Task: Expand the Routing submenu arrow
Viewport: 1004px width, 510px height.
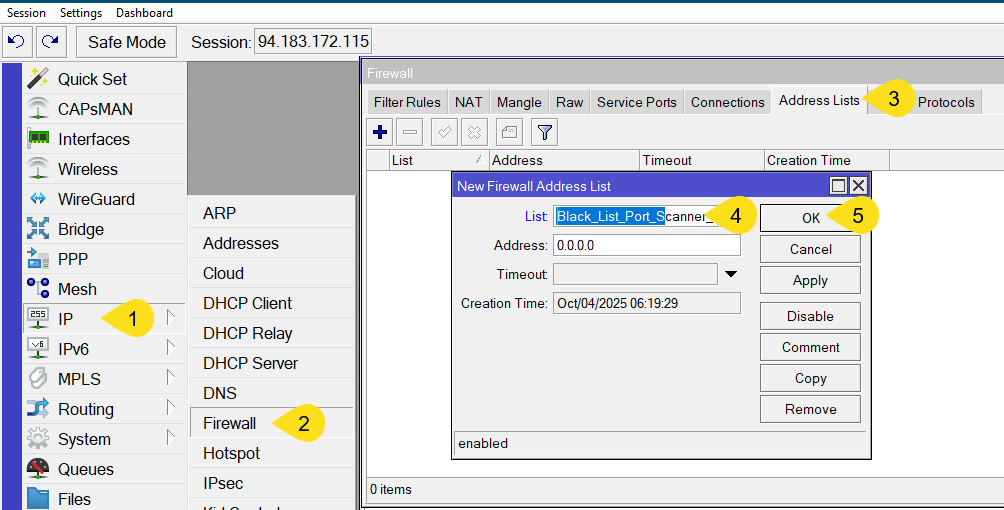Action: coord(170,408)
